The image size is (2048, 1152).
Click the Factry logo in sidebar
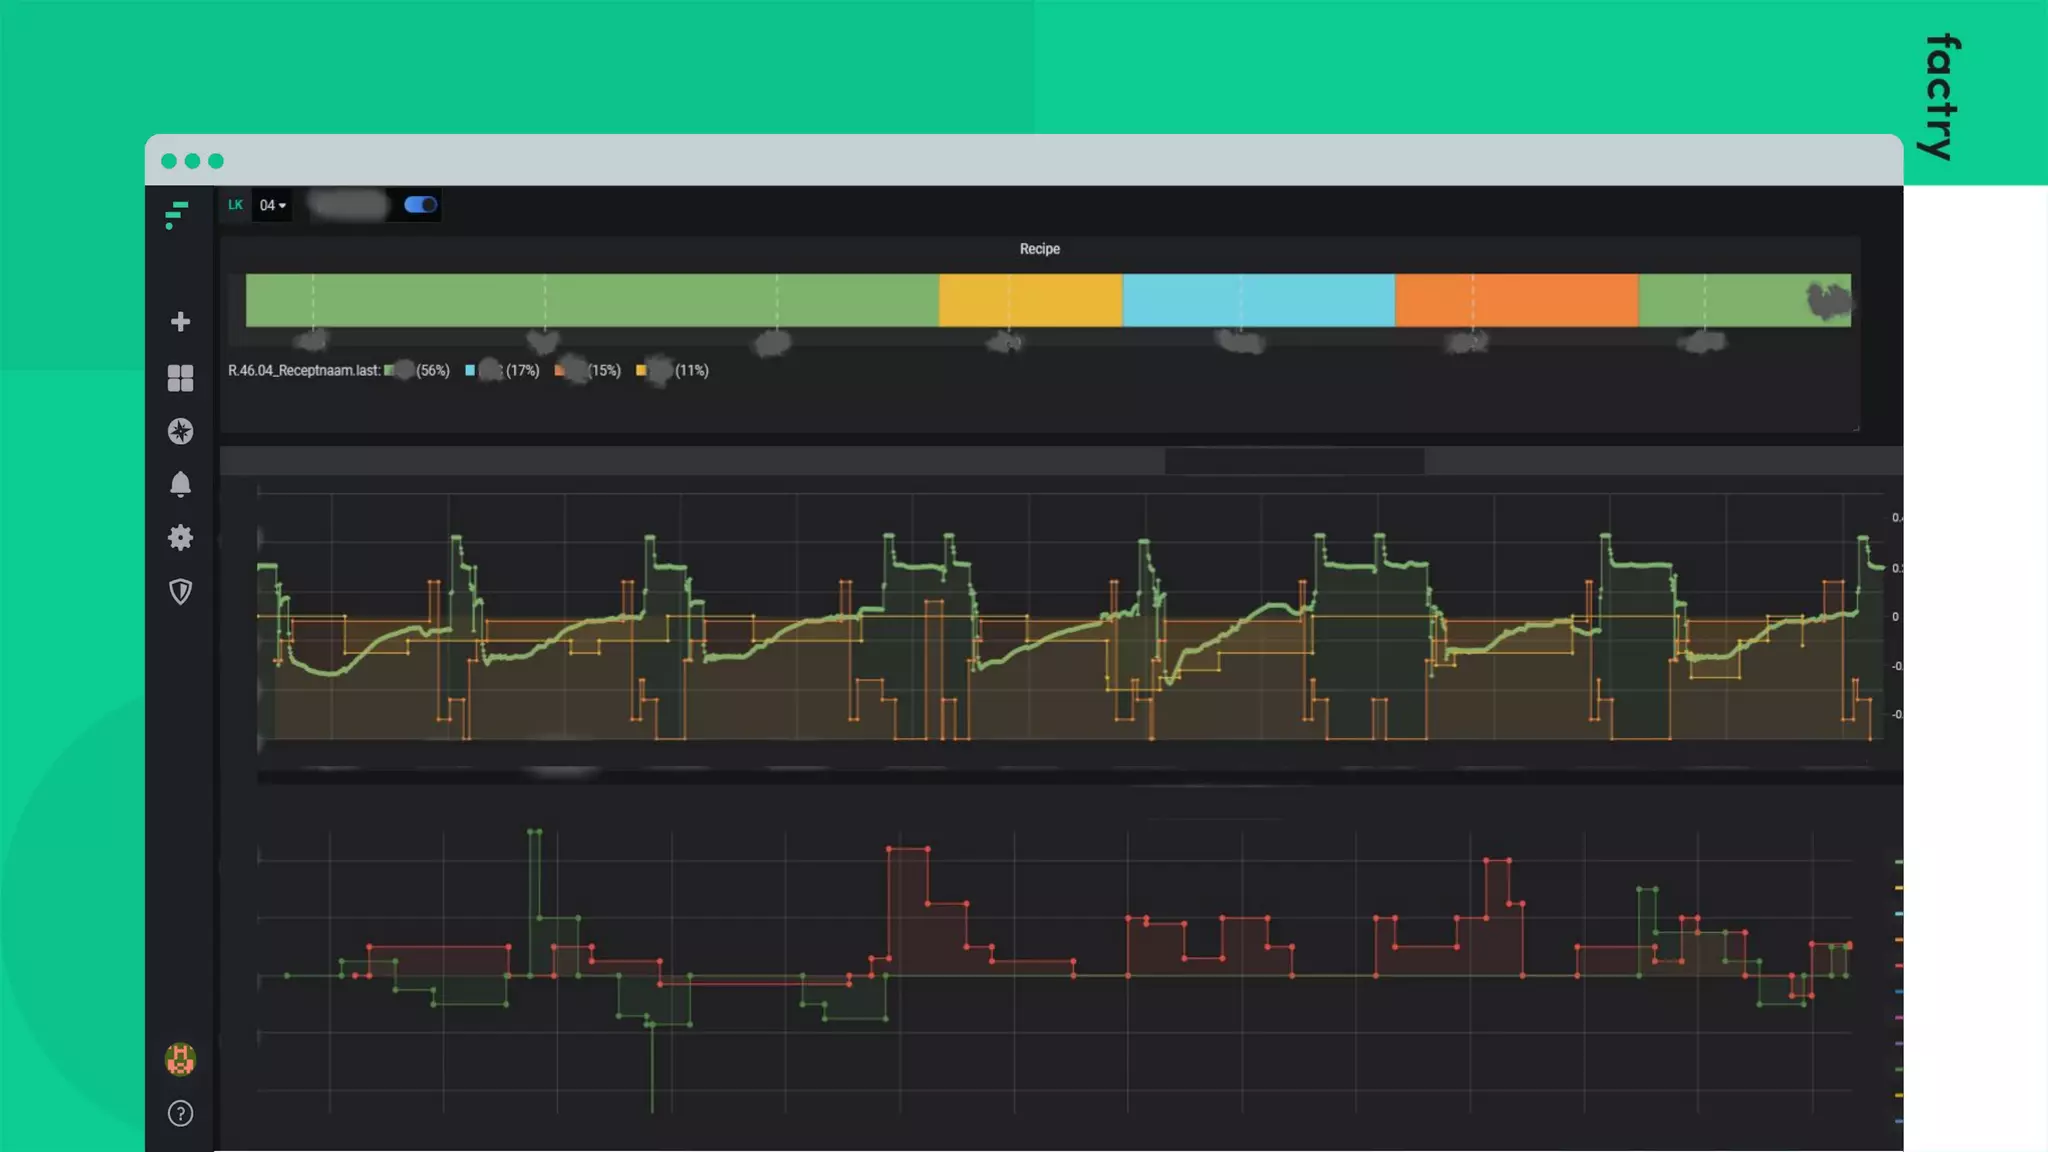point(177,214)
